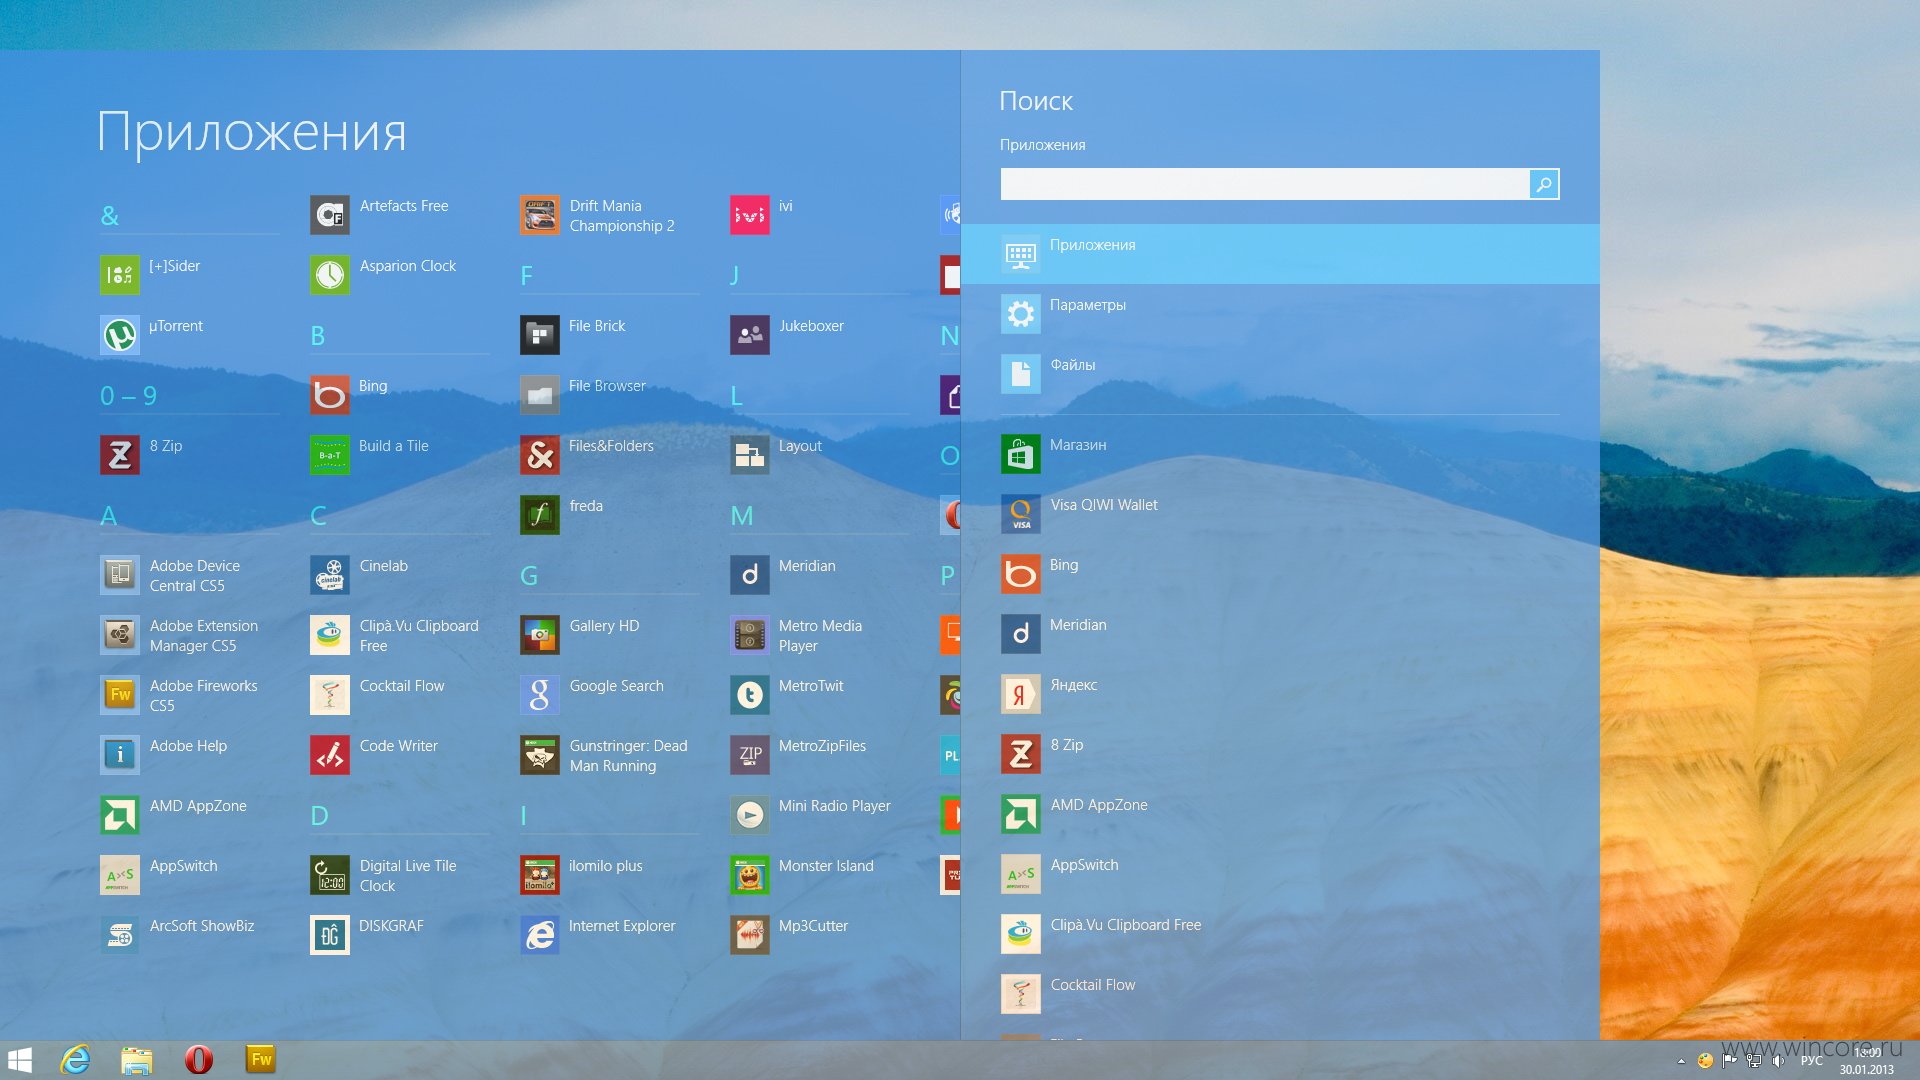This screenshot has width=1920, height=1080.
Task: Search within Visa QIWI Wallet
Action: point(1280,514)
